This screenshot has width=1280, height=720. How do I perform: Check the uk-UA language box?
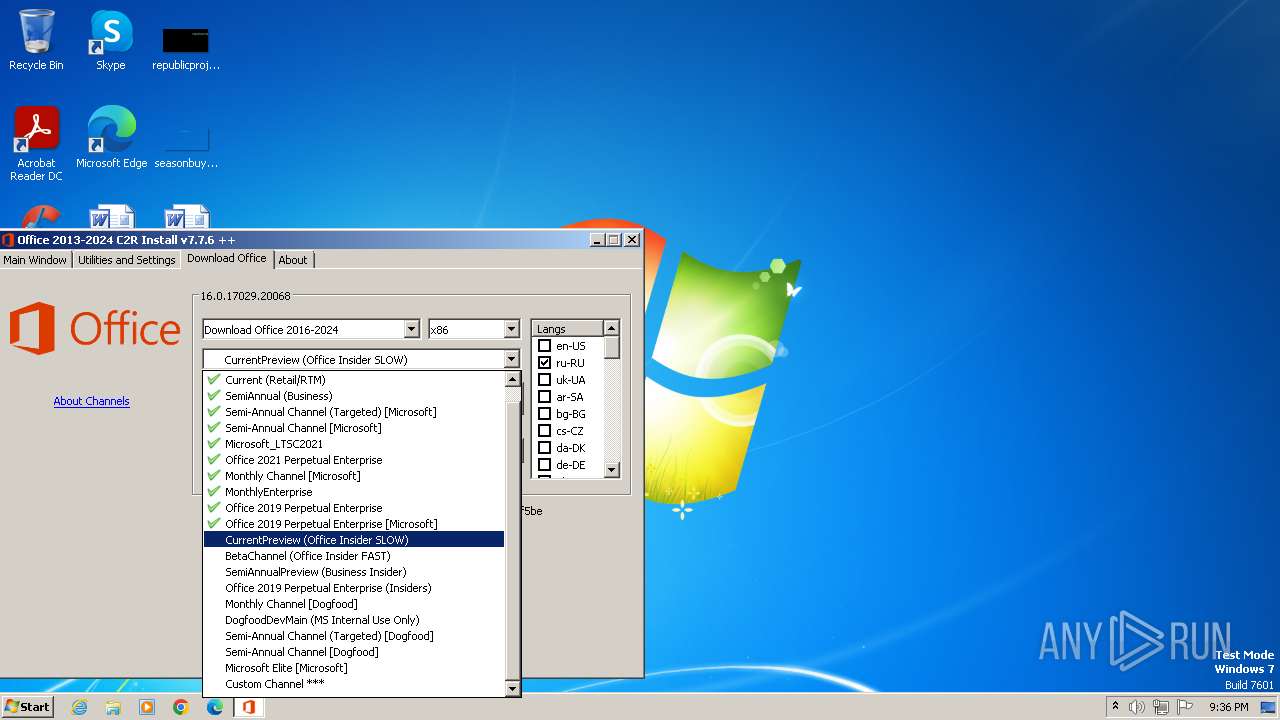545,380
